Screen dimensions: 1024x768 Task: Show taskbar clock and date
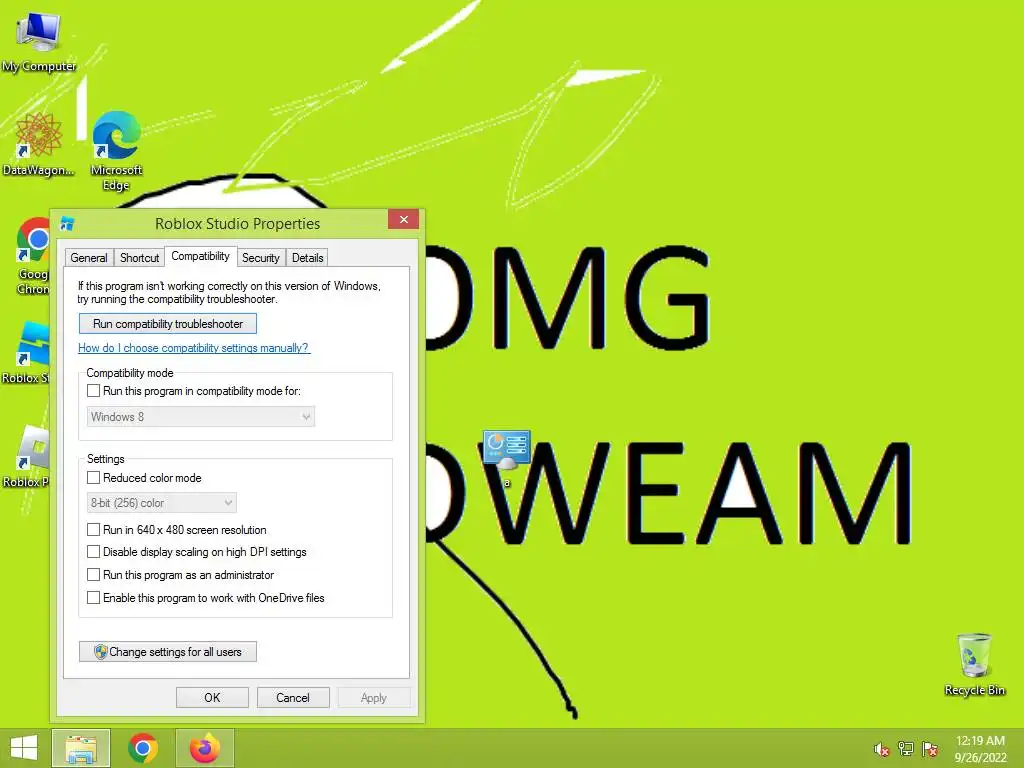coord(980,749)
